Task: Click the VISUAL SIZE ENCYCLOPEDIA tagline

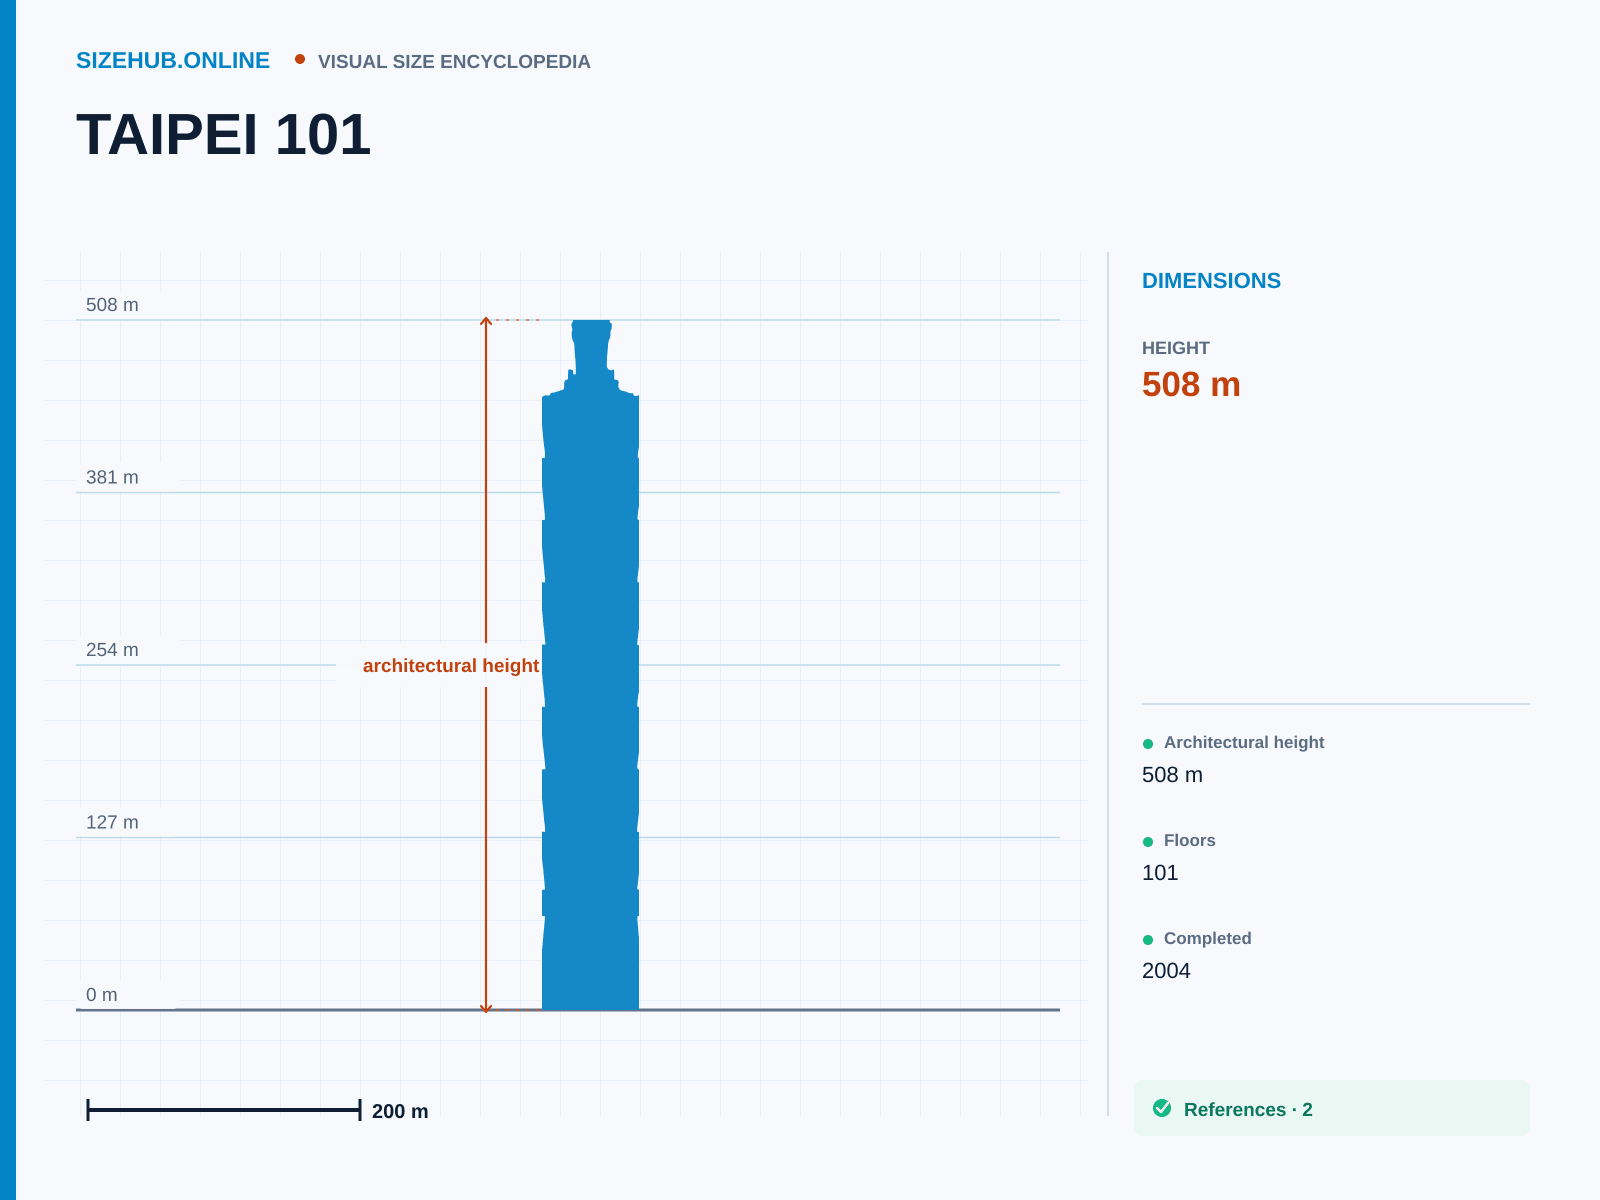Action: 454,62
